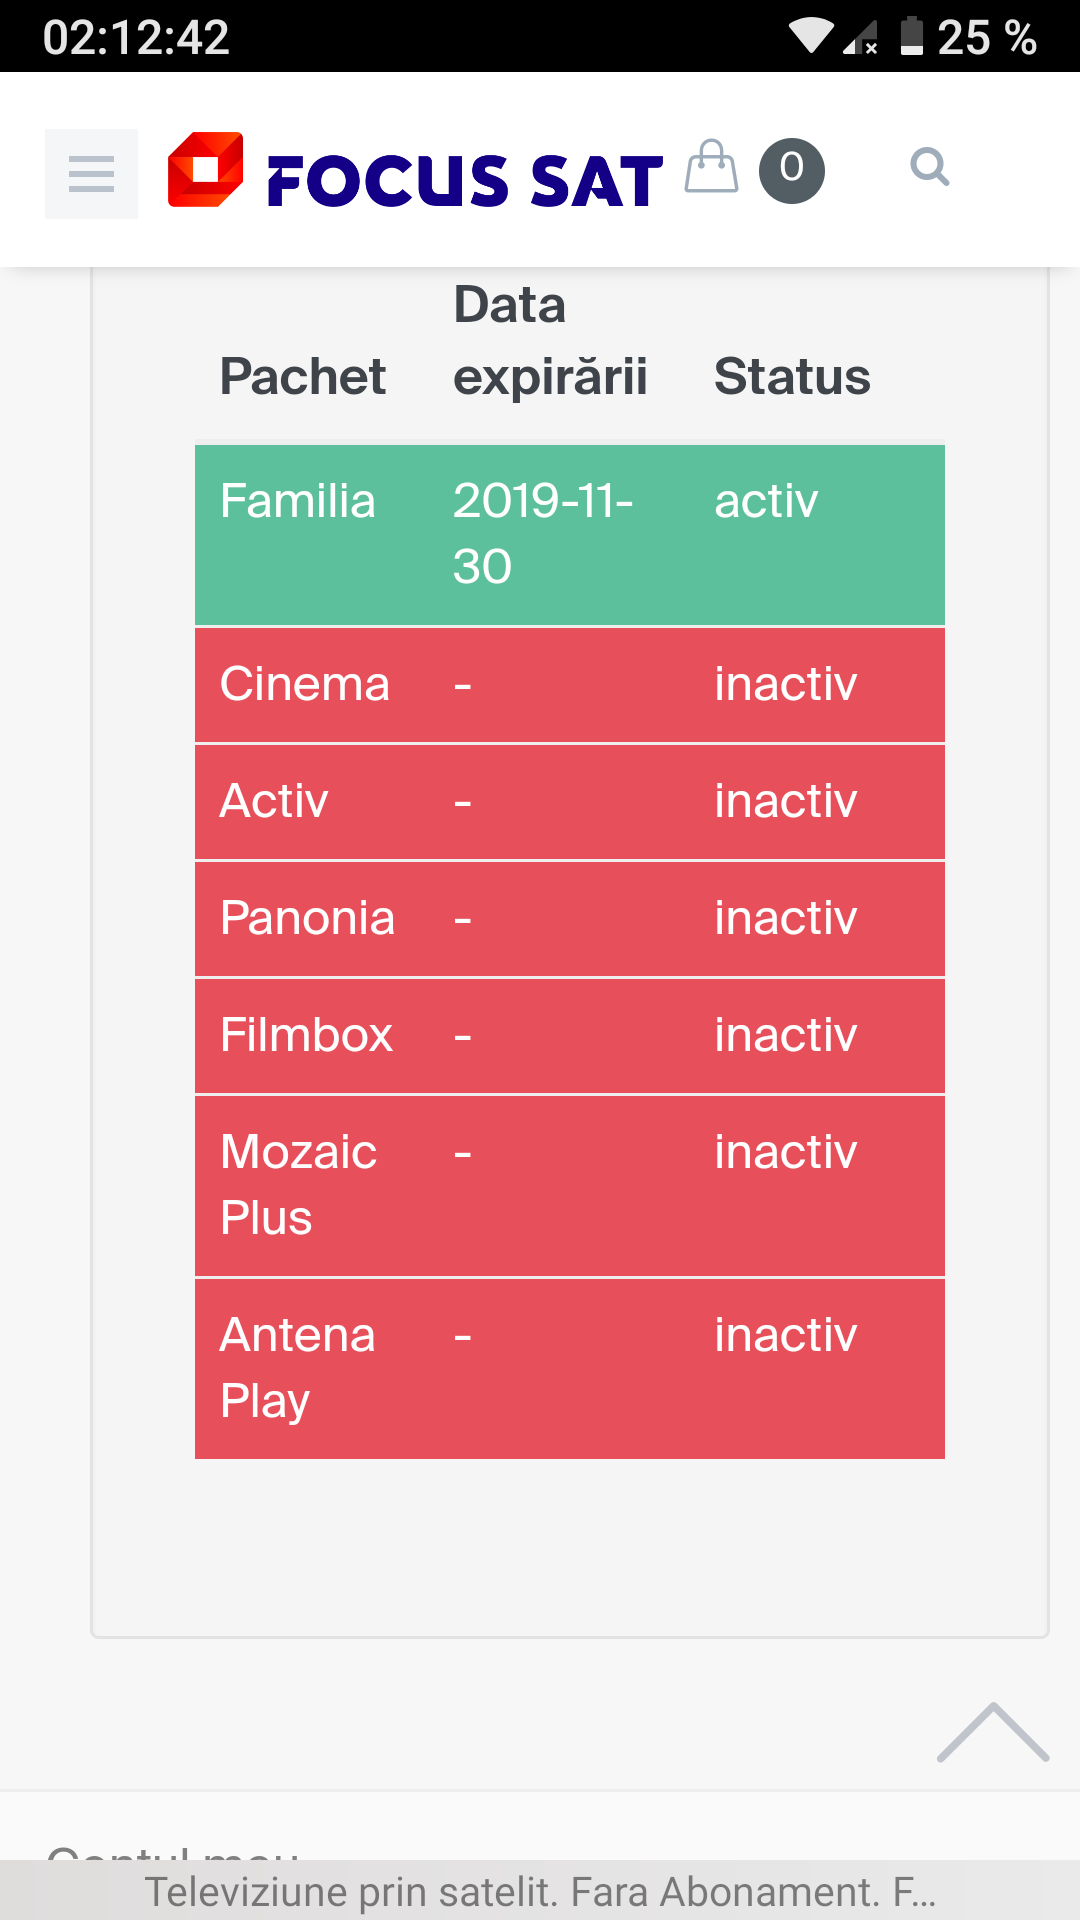The image size is (1080, 1920).
Task: Tap the Mozaic Plus package name
Action: 298,1185
